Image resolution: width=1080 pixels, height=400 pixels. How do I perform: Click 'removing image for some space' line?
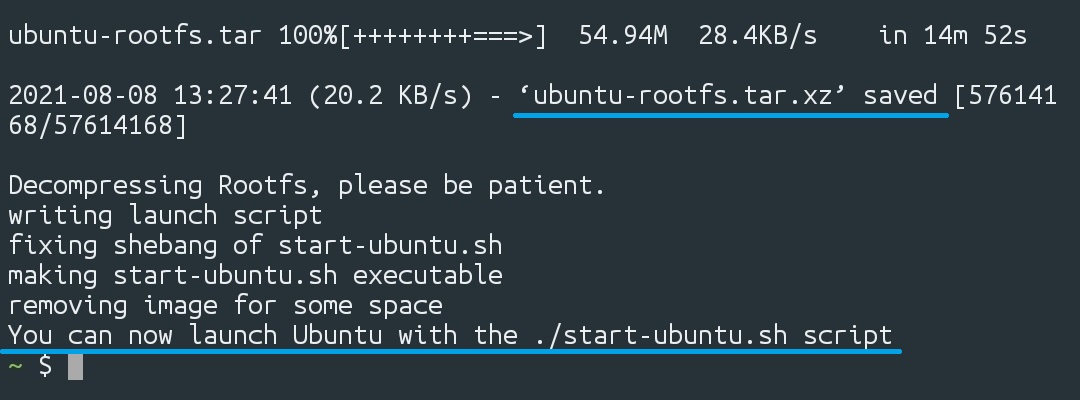(225, 304)
